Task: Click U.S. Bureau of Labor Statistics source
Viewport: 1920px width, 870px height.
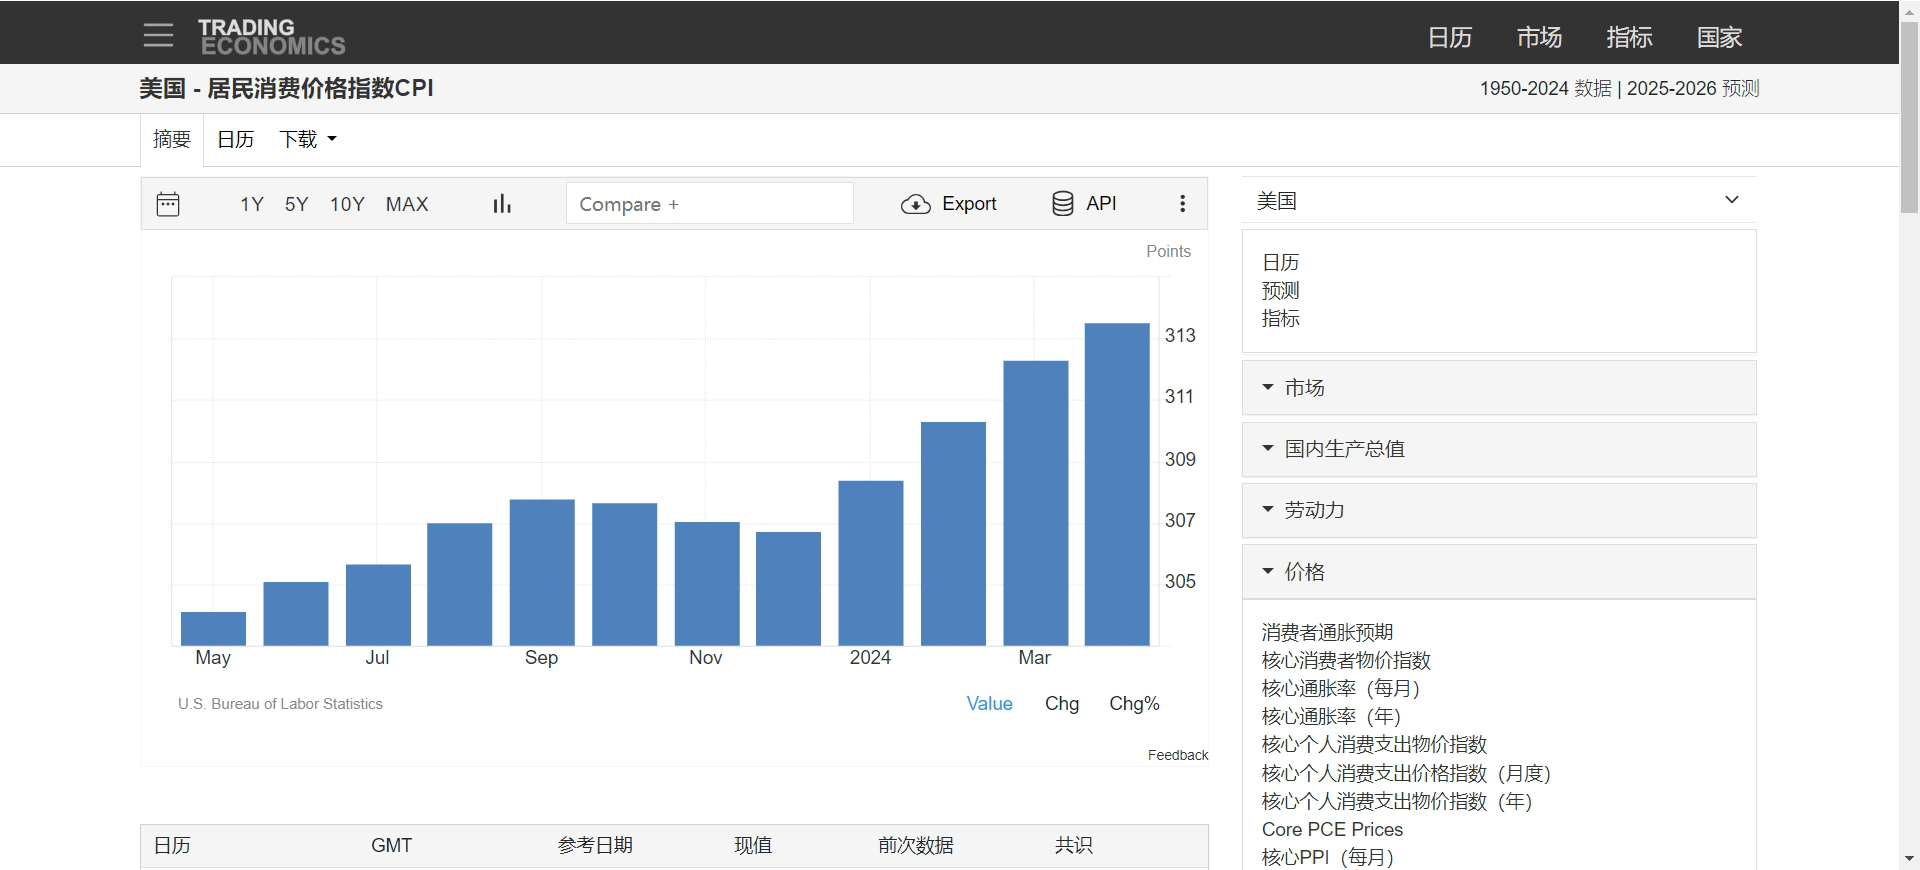Action: point(280,704)
